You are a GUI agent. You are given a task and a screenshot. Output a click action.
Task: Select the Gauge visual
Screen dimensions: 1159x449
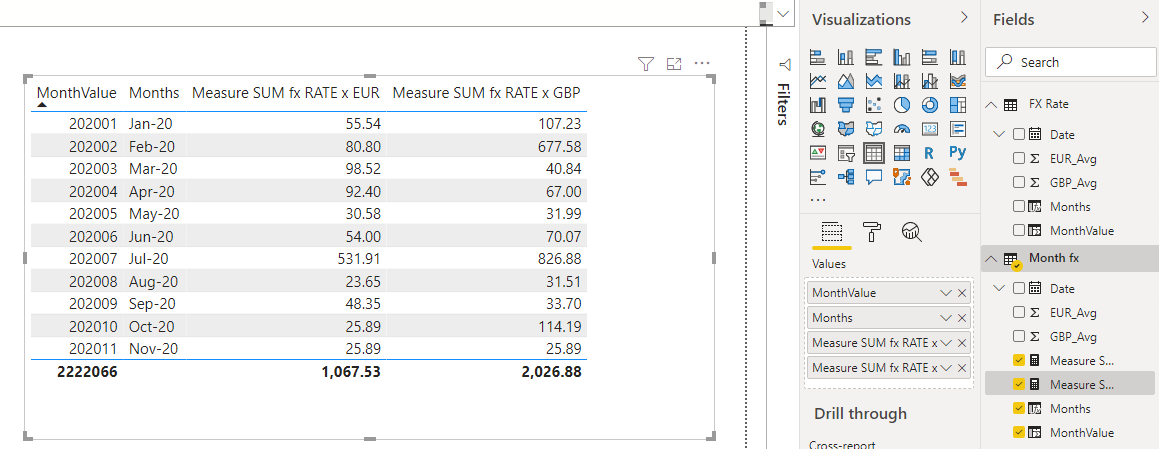[902, 129]
